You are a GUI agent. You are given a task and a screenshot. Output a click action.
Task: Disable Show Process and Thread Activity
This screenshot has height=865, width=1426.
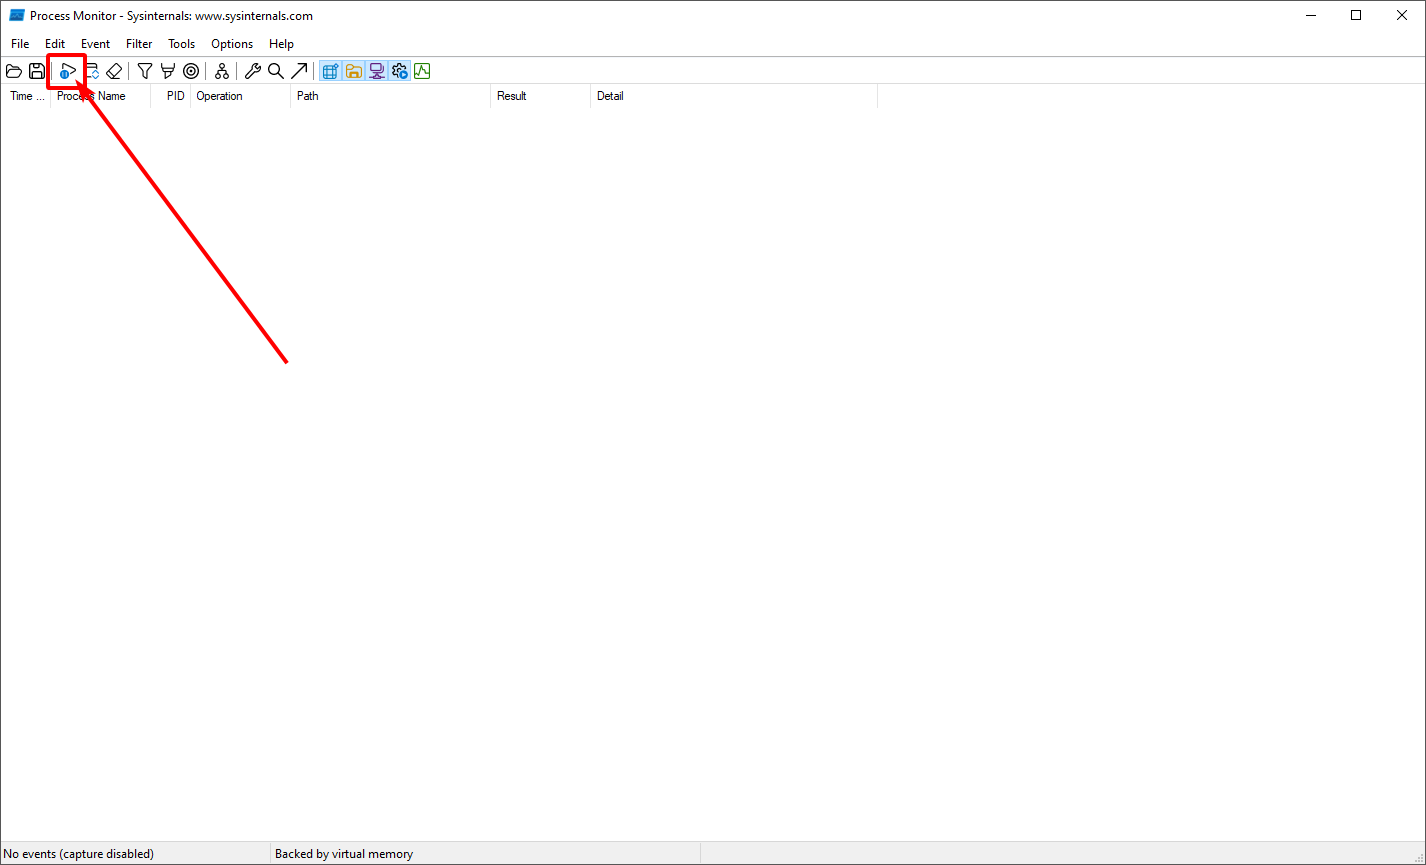coord(400,70)
